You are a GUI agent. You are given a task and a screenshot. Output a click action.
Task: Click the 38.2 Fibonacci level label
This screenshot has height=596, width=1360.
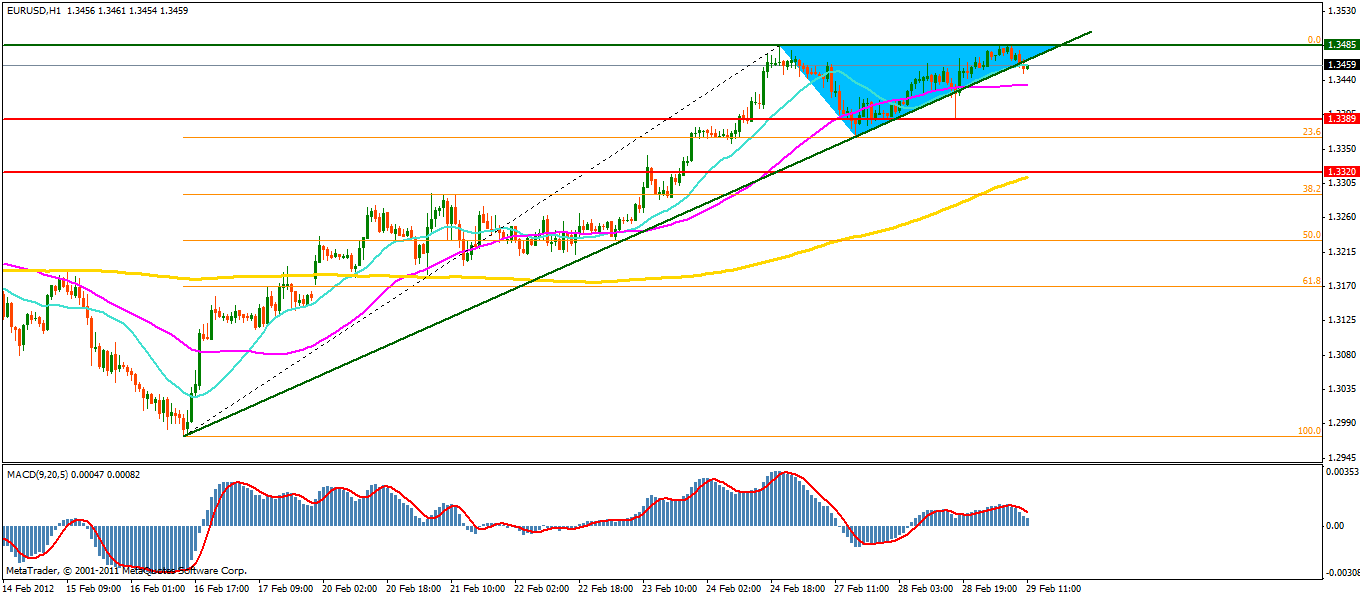tap(1311, 188)
